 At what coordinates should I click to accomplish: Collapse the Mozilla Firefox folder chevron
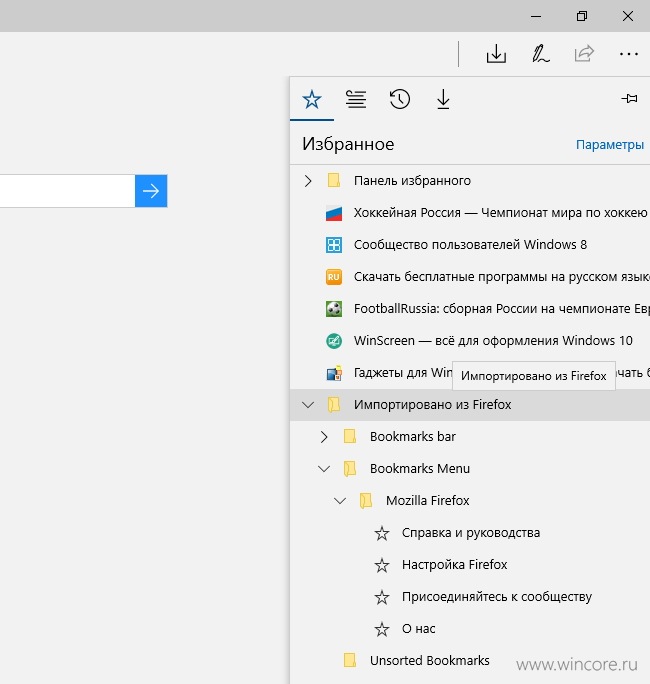click(340, 501)
